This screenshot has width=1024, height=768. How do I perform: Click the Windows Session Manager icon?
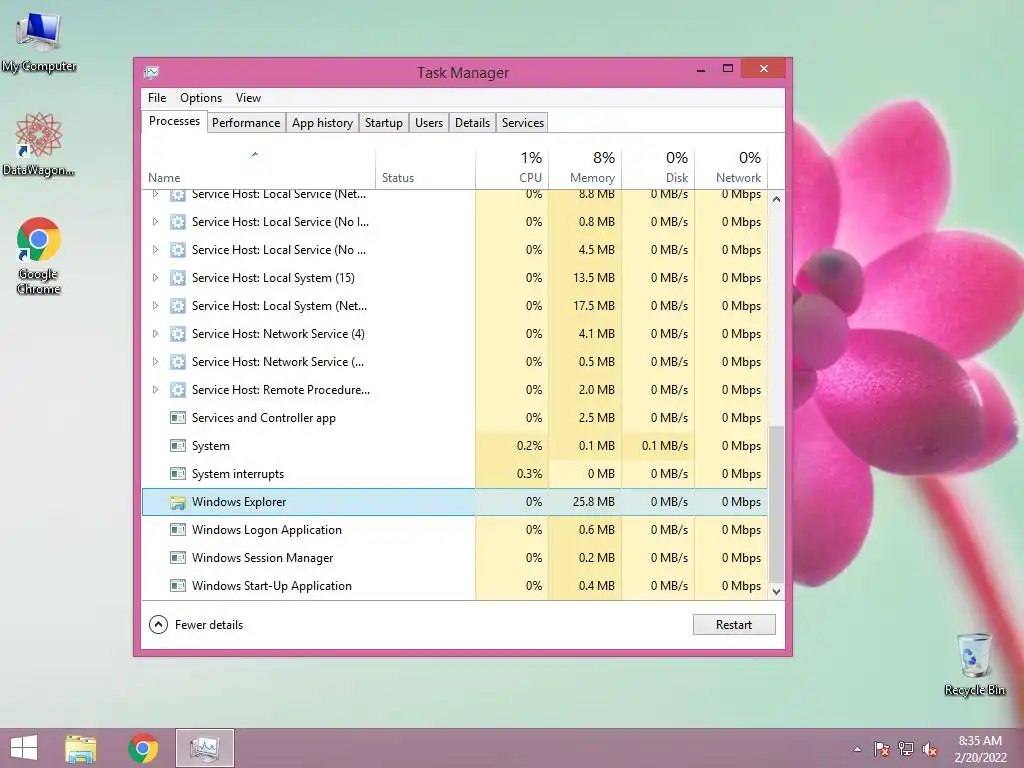[x=178, y=558]
